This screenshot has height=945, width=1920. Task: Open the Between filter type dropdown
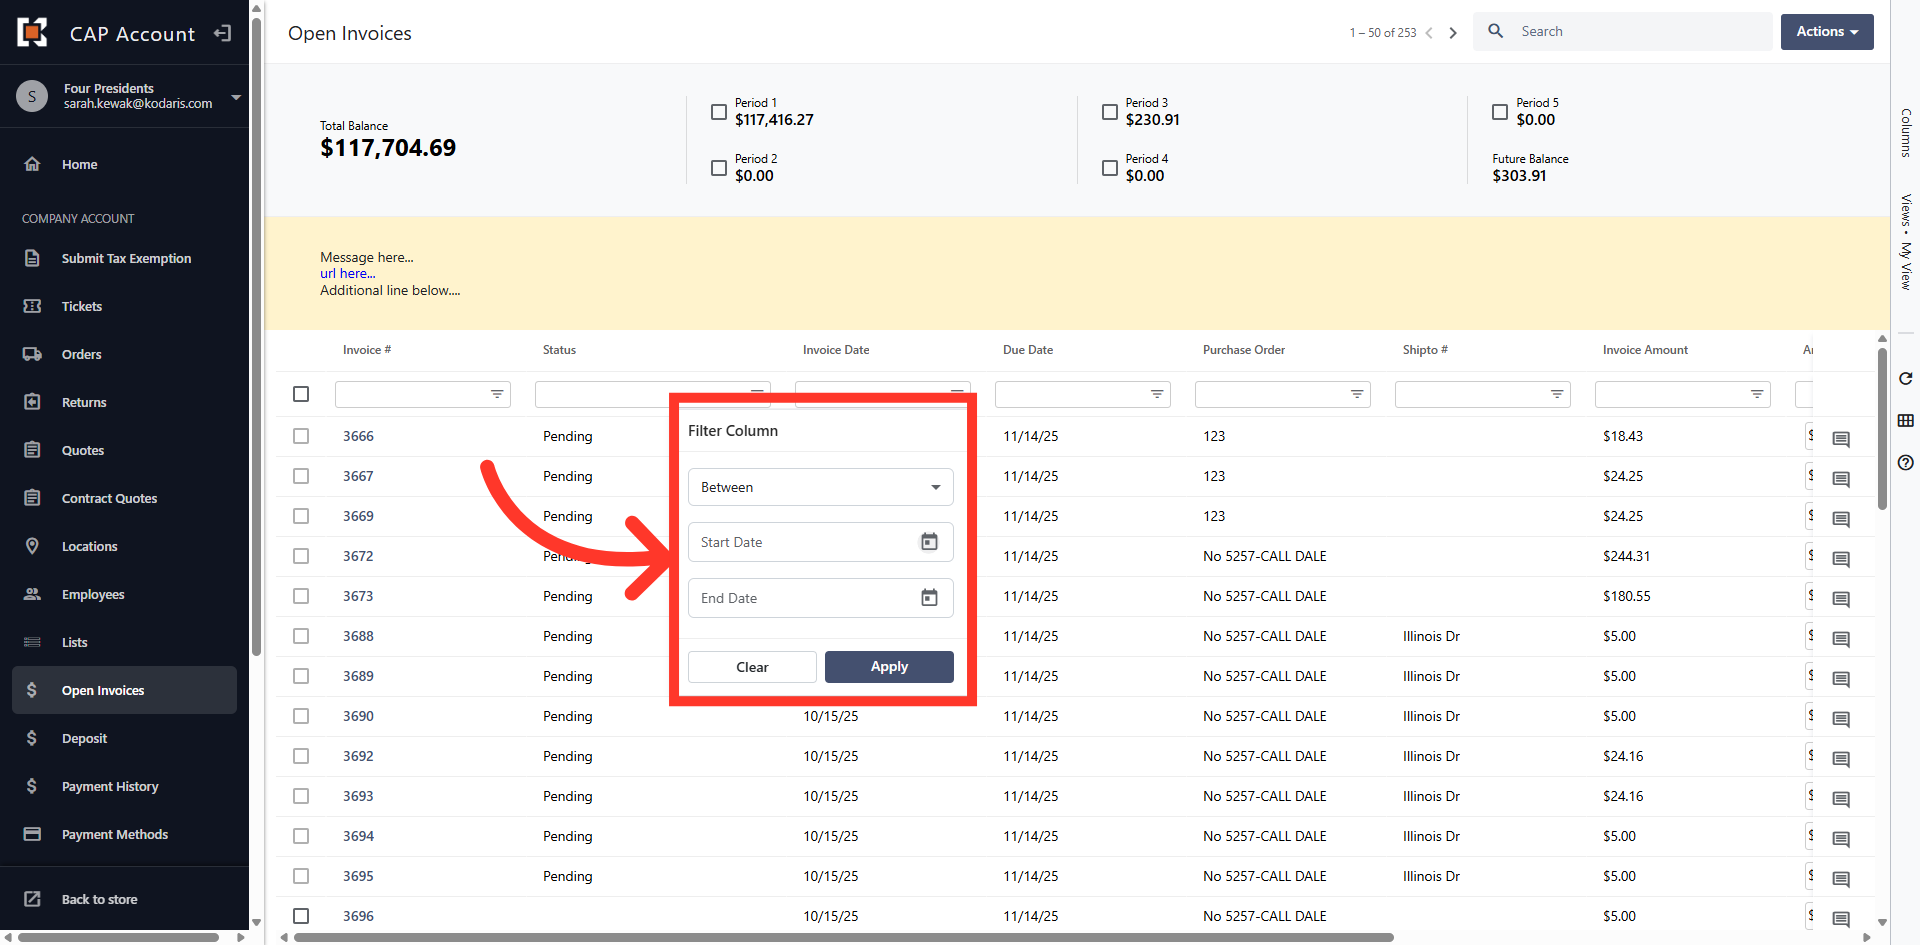click(x=820, y=487)
